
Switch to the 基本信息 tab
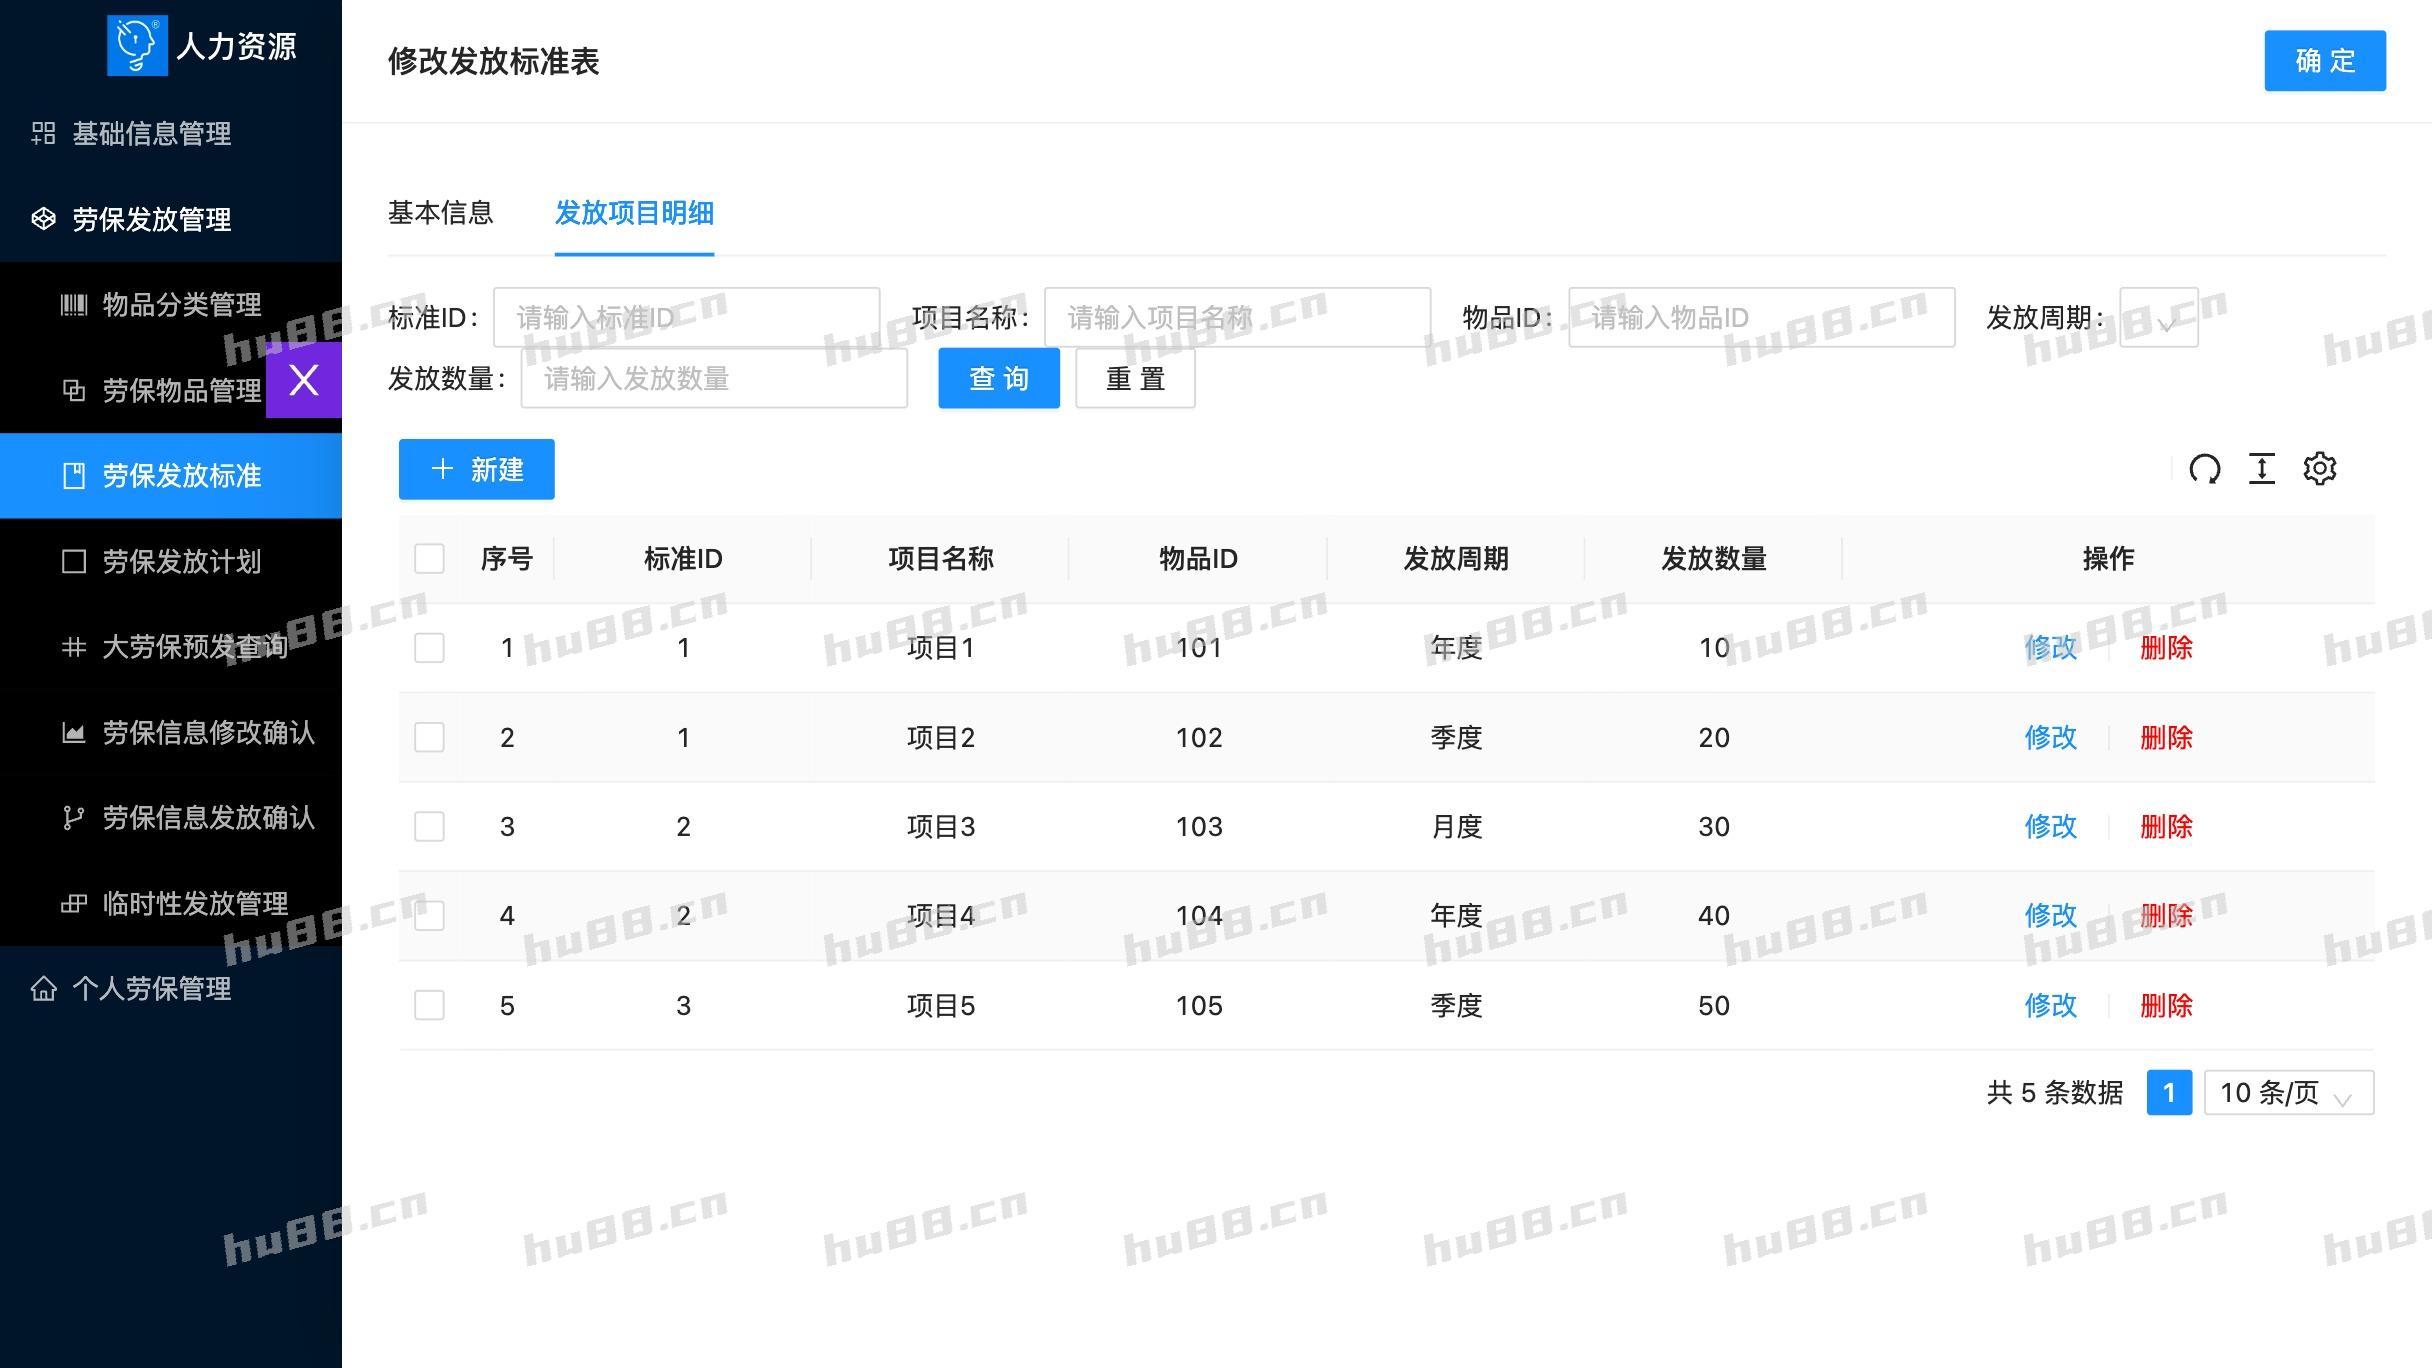[441, 213]
